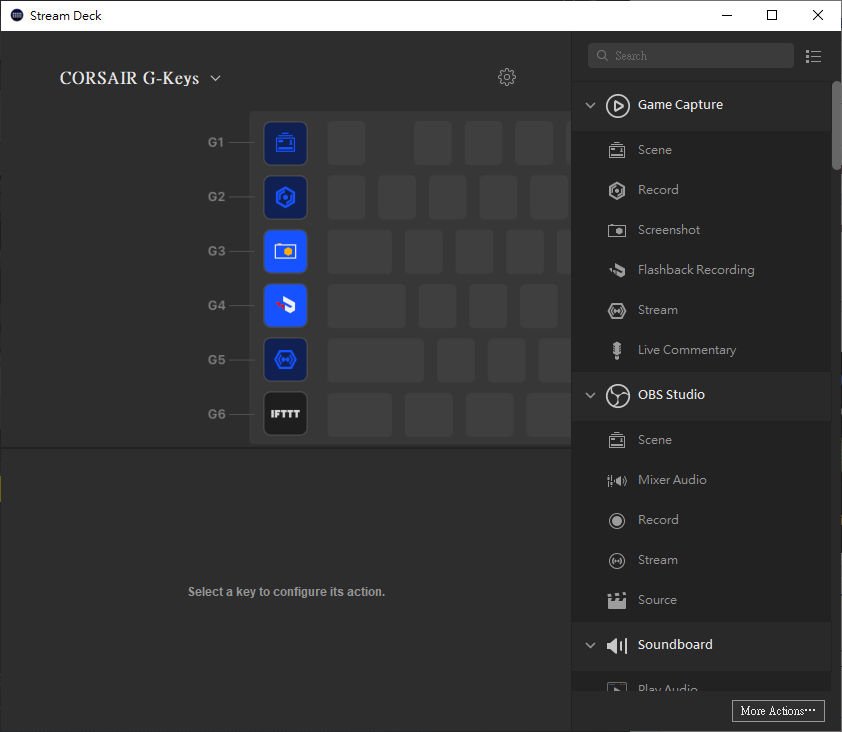Click the OBS Studio category icon
Viewport: 842px width, 732px height.
[618, 396]
